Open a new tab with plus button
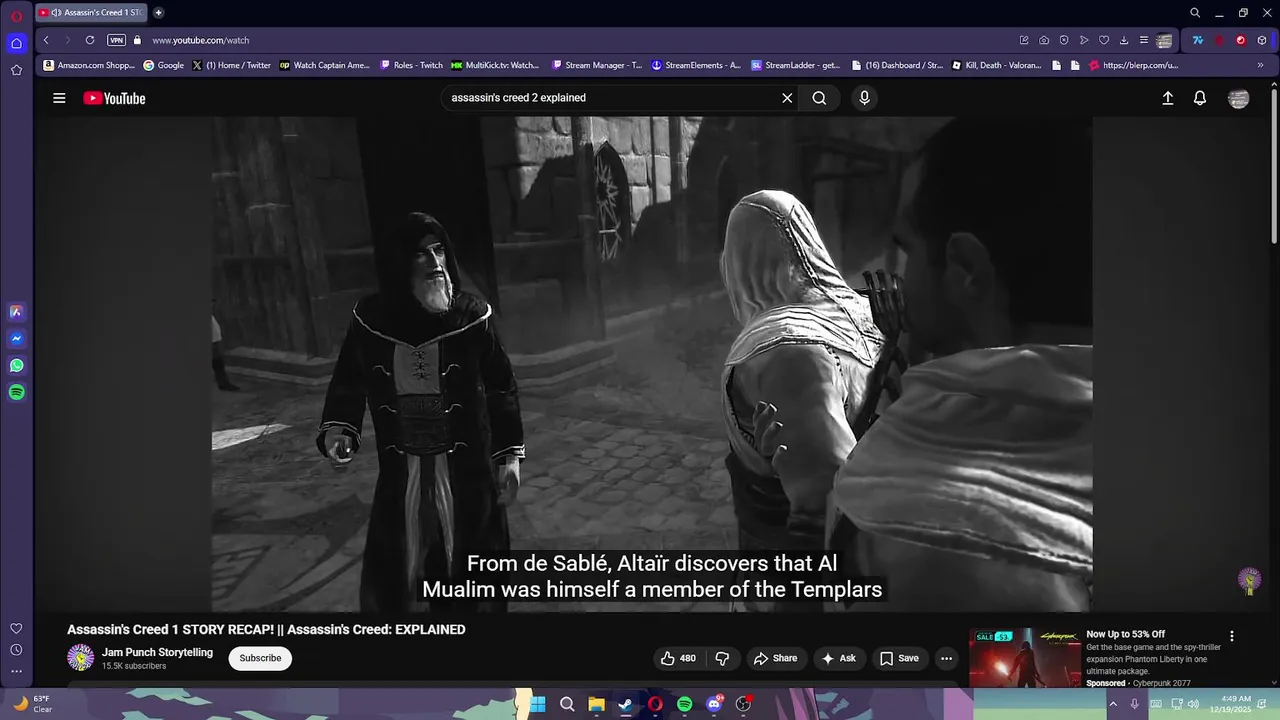 pyautogui.click(x=158, y=13)
